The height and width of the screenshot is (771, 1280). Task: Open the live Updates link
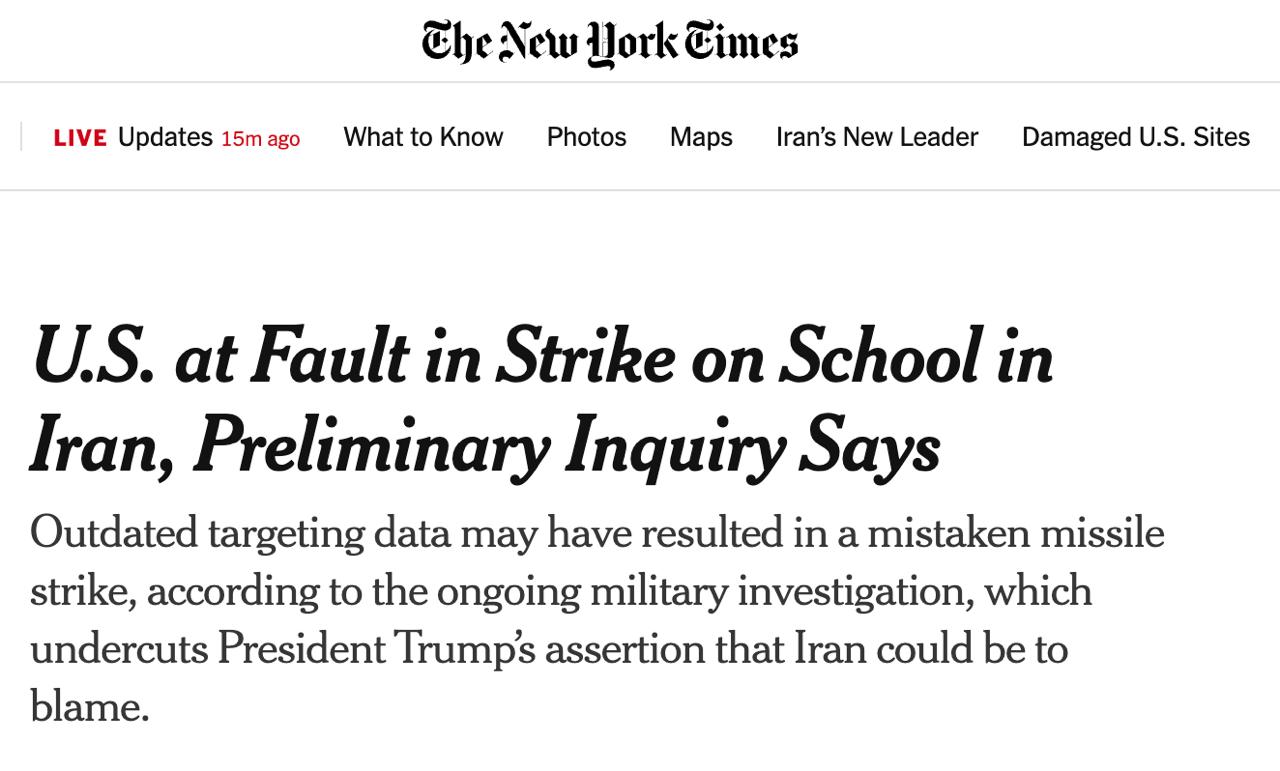pos(165,137)
